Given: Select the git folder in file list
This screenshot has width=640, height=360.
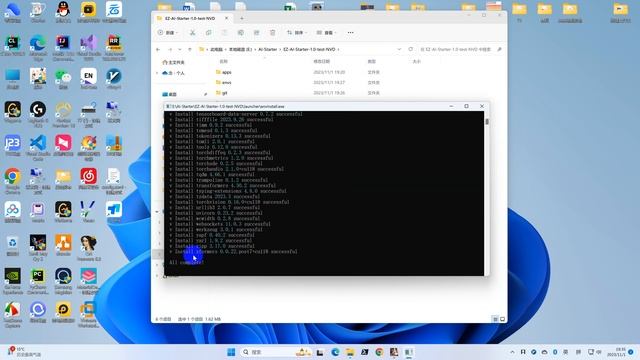Looking at the screenshot, I should coord(224,93).
